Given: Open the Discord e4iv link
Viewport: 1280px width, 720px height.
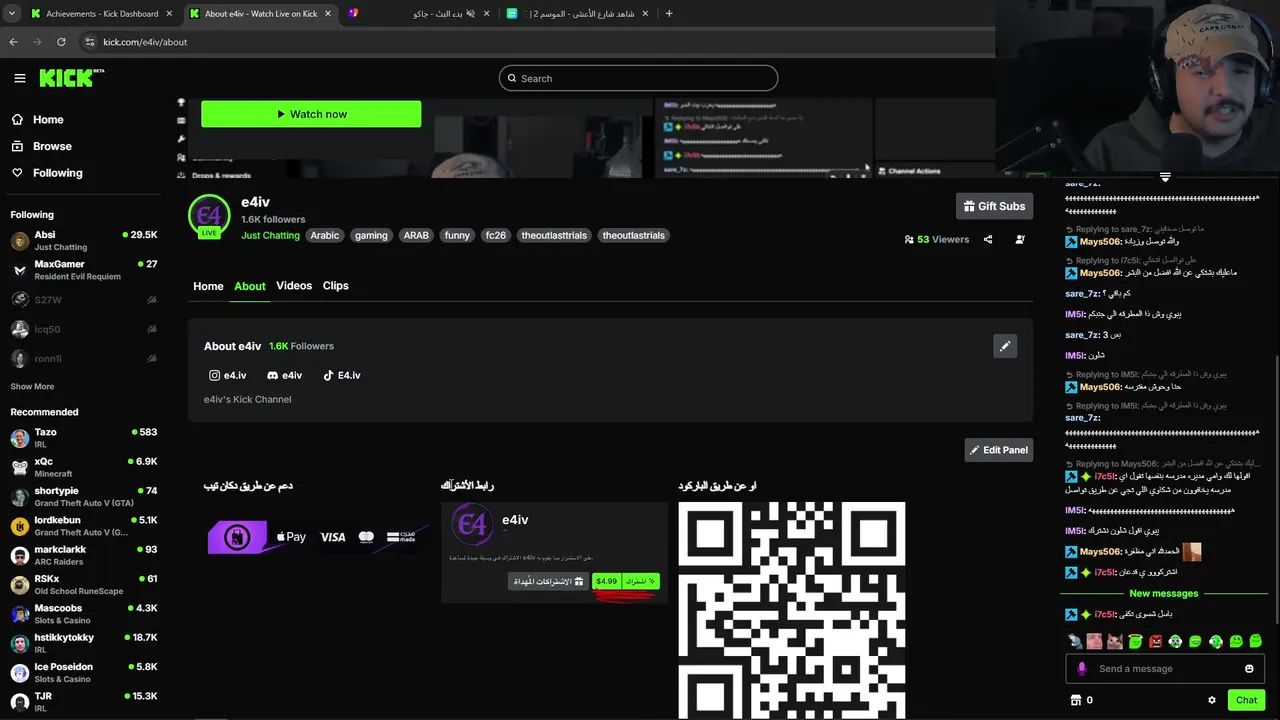Looking at the screenshot, I should (x=284, y=375).
